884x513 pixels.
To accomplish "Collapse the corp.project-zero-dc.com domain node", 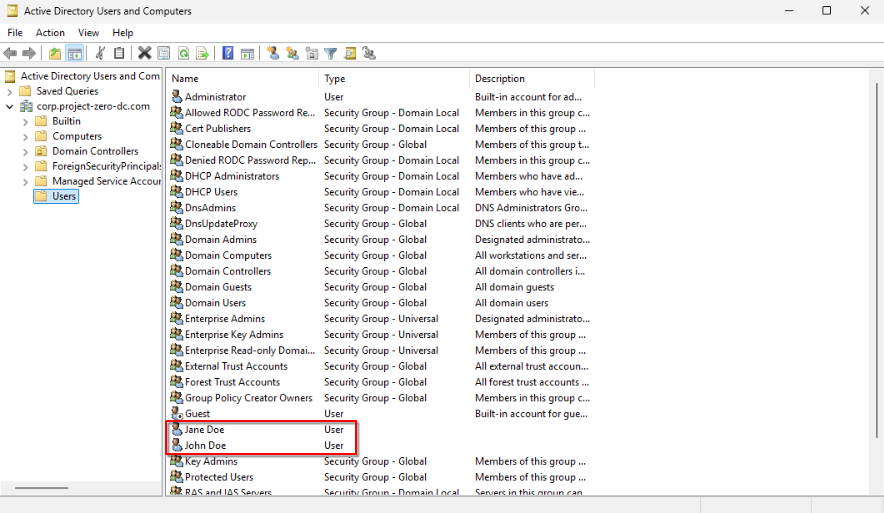I will [10, 107].
